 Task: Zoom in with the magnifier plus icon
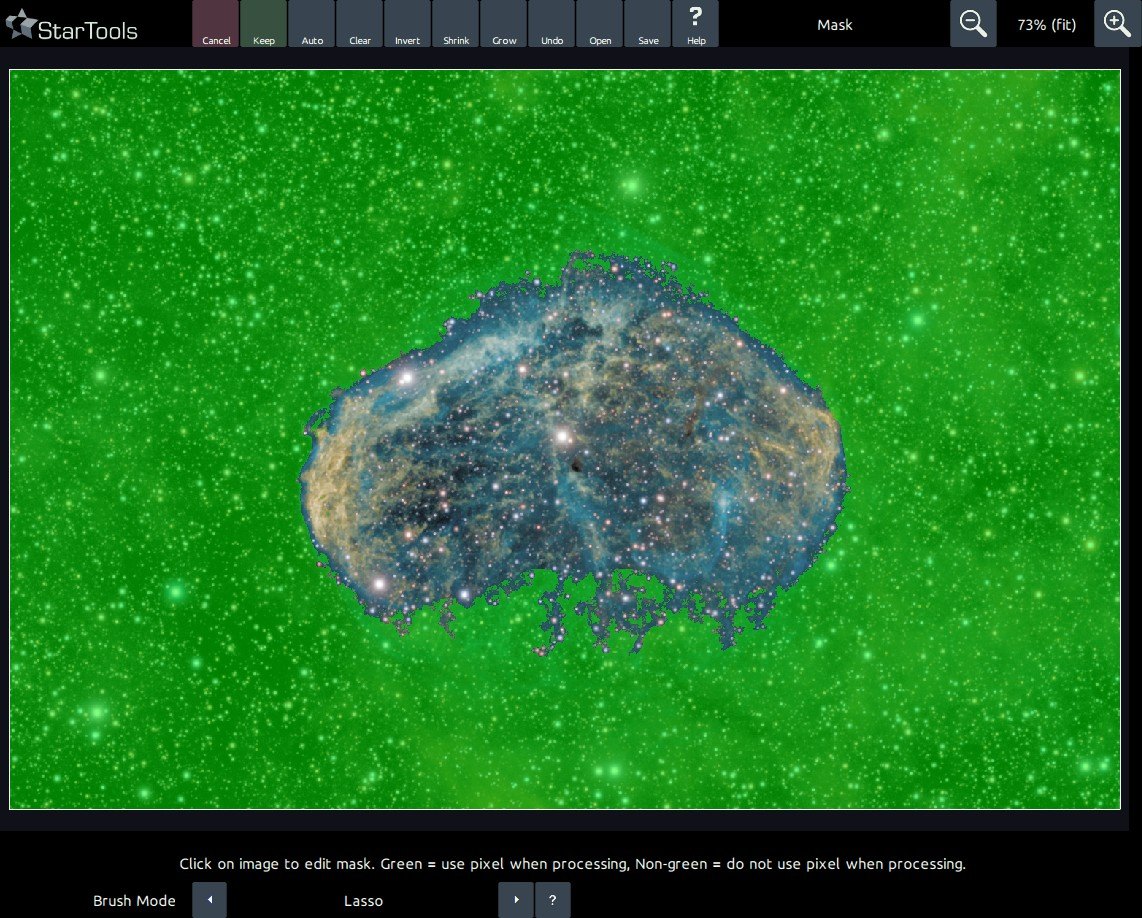point(1117,24)
